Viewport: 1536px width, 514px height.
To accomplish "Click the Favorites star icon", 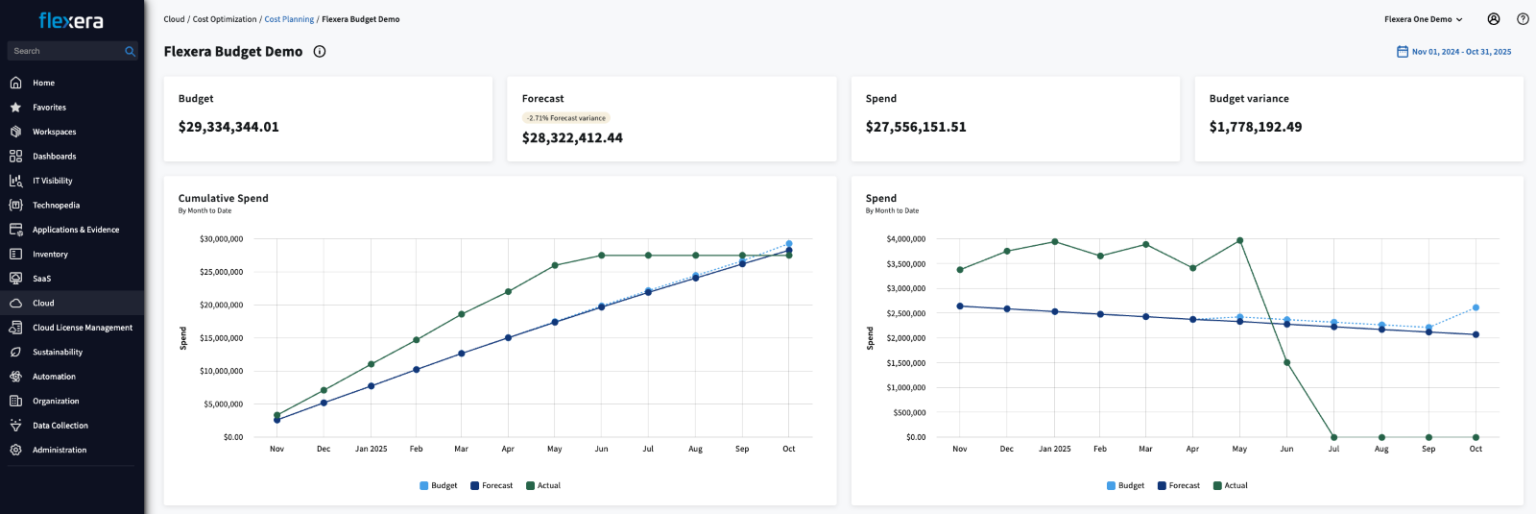I will click(x=15, y=107).
